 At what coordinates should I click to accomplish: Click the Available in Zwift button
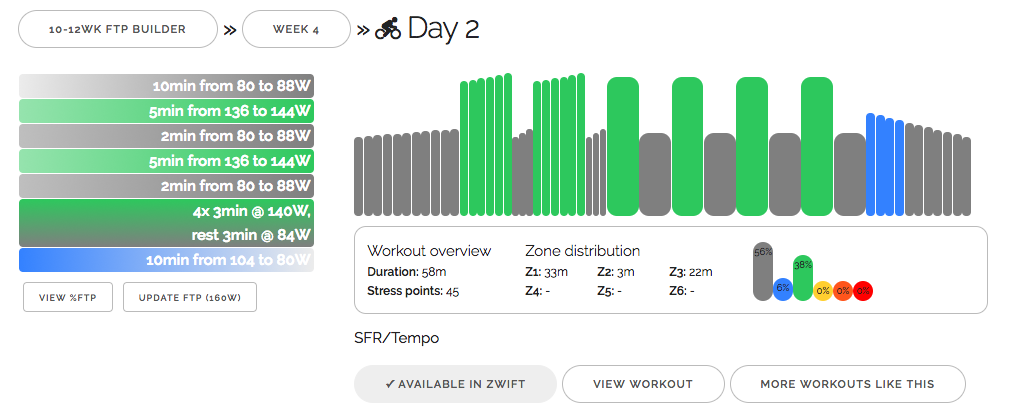[454, 384]
